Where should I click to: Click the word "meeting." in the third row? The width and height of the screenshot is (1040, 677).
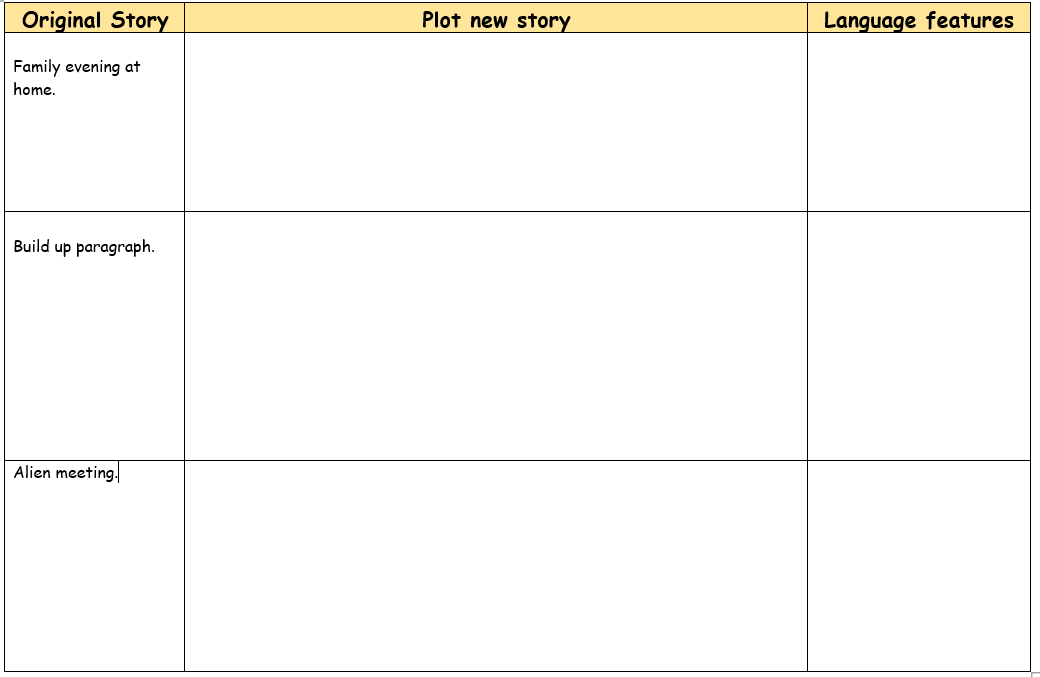(x=87, y=473)
